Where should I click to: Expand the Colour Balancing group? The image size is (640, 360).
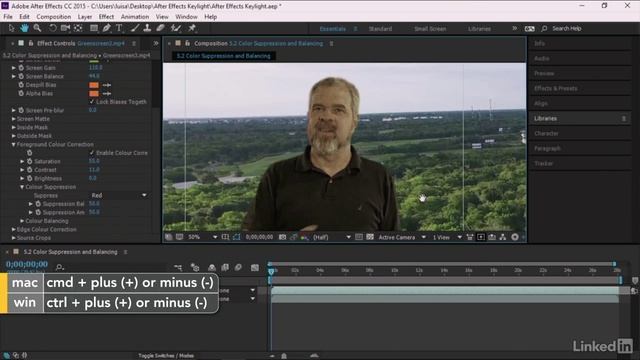(22, 221)
